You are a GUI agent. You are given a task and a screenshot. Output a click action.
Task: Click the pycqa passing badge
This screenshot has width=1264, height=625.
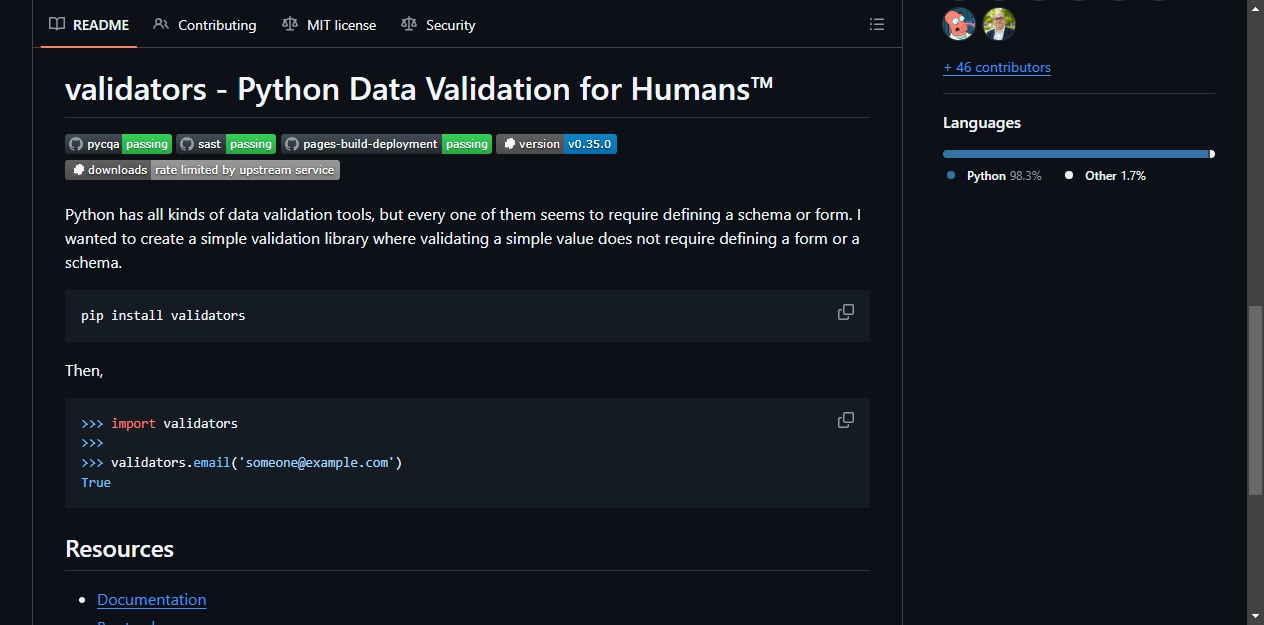coord(118,144)
